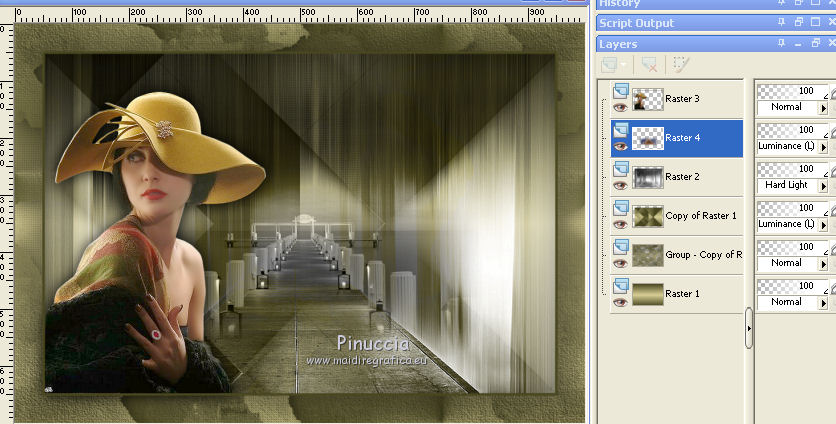
Task: Toggle visibility of Copy of Raster 1 layer
Action: [620, 224]
